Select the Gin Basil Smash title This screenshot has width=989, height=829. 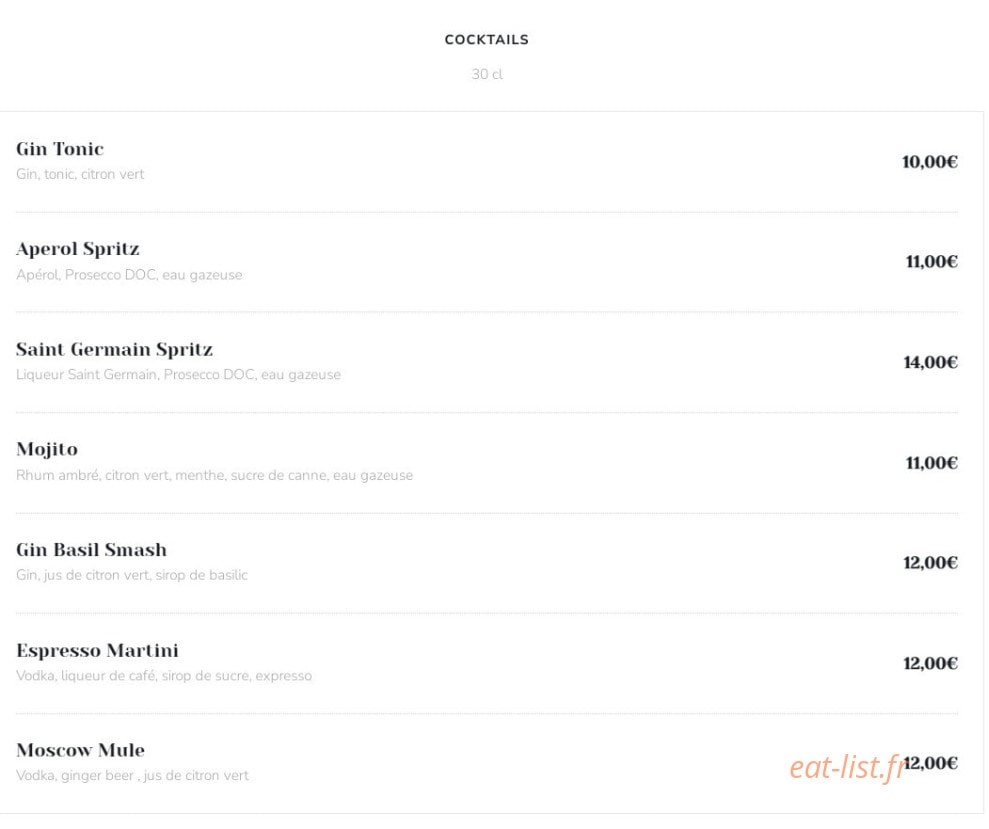[91, 550]
